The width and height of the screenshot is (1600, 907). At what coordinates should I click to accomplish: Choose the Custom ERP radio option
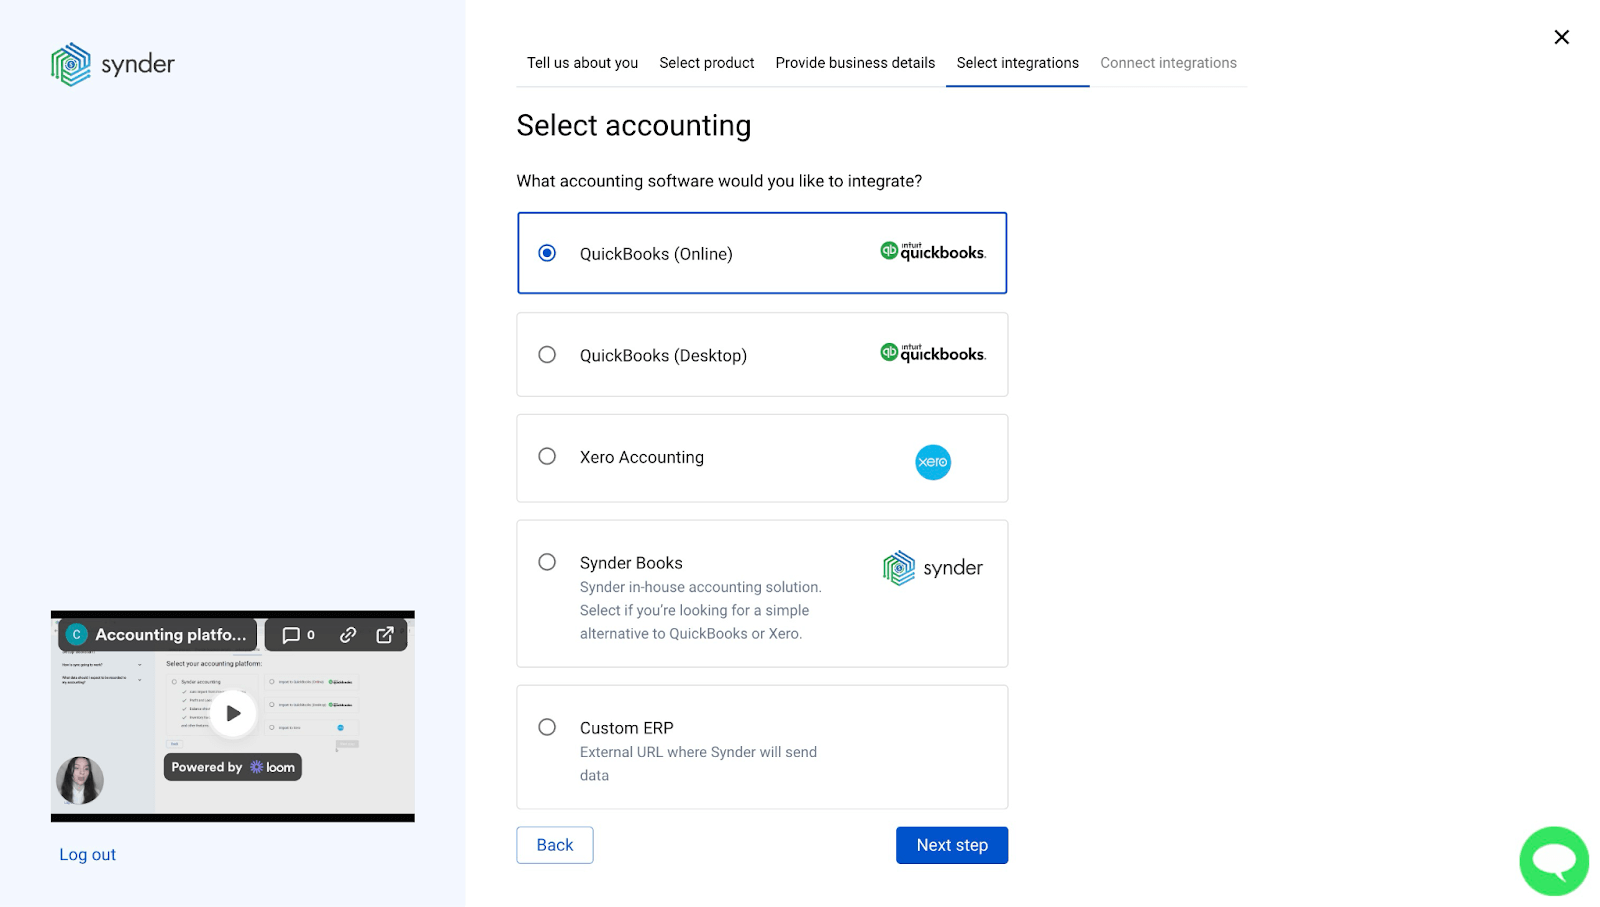point(547,727)
